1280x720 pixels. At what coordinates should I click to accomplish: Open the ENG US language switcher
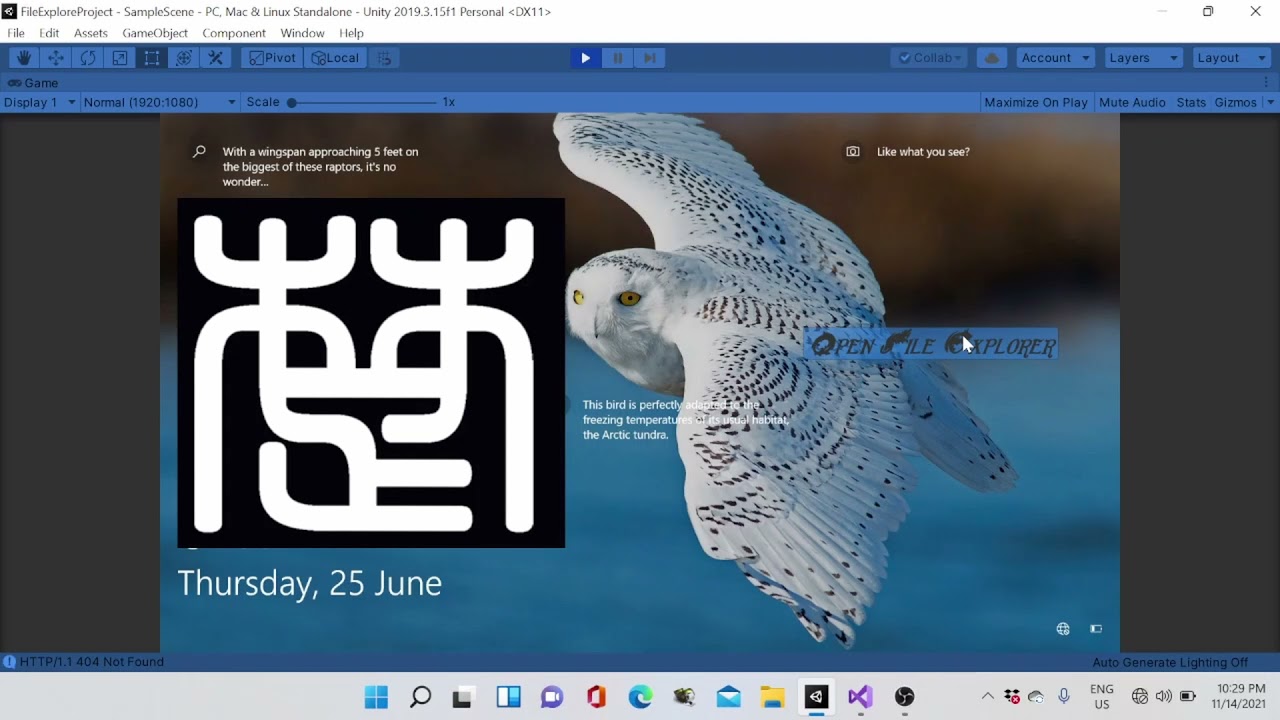click(1102, 697)
